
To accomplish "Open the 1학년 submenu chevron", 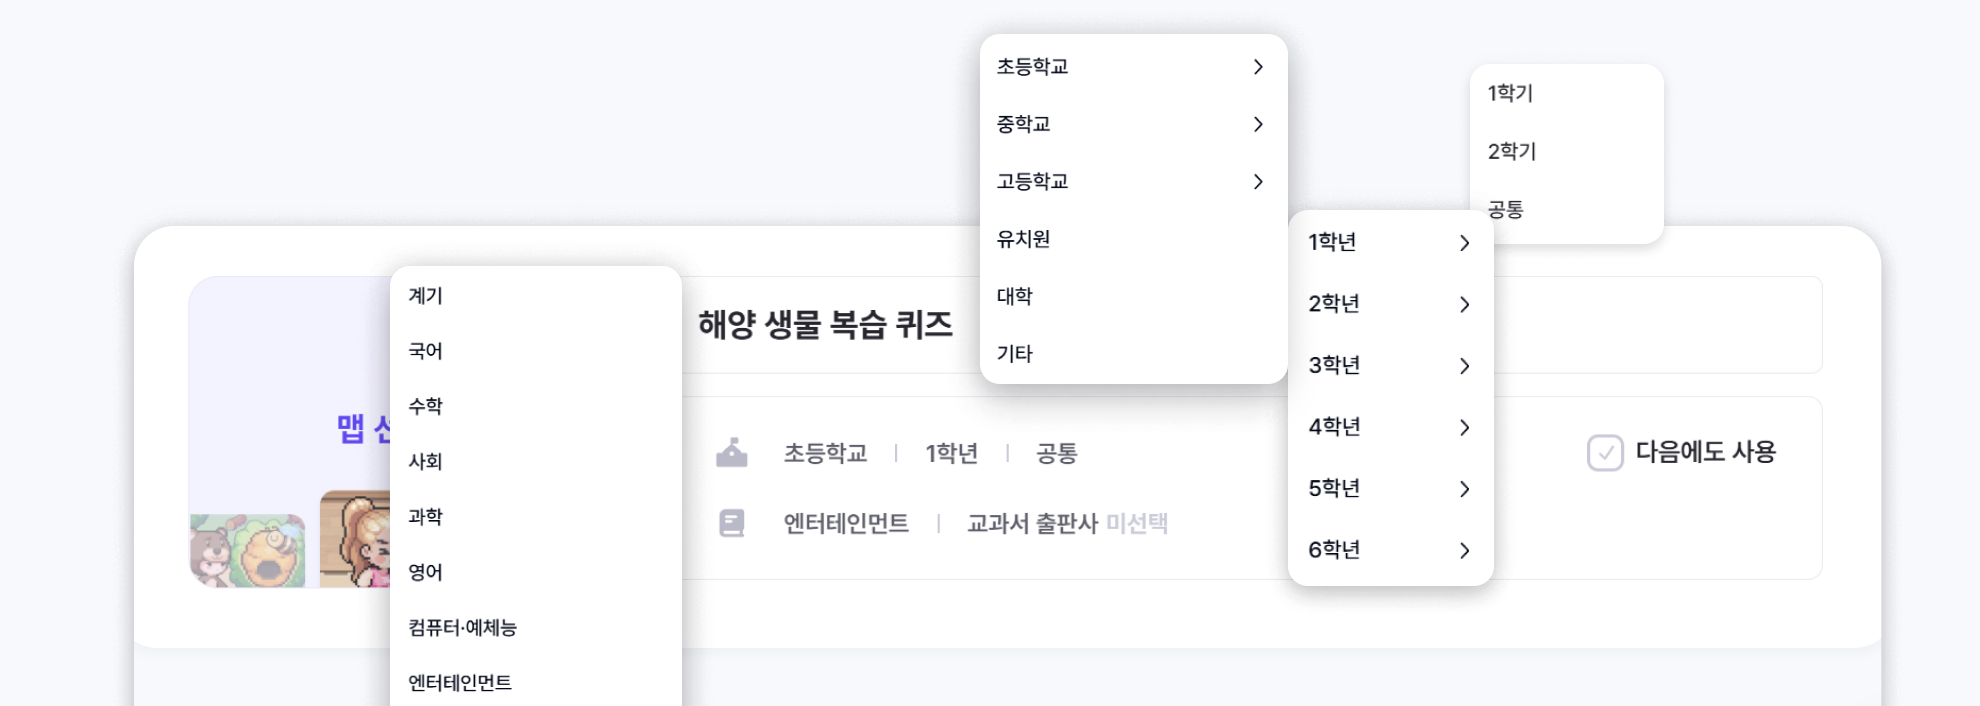I will click(1464, 243).
